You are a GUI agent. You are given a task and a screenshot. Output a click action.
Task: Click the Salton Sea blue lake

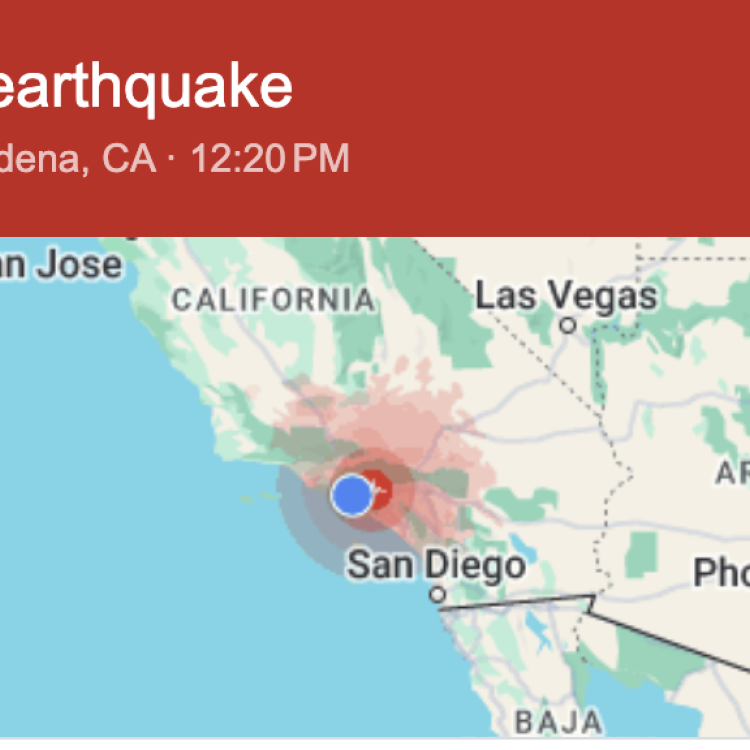tap(519, 546)
